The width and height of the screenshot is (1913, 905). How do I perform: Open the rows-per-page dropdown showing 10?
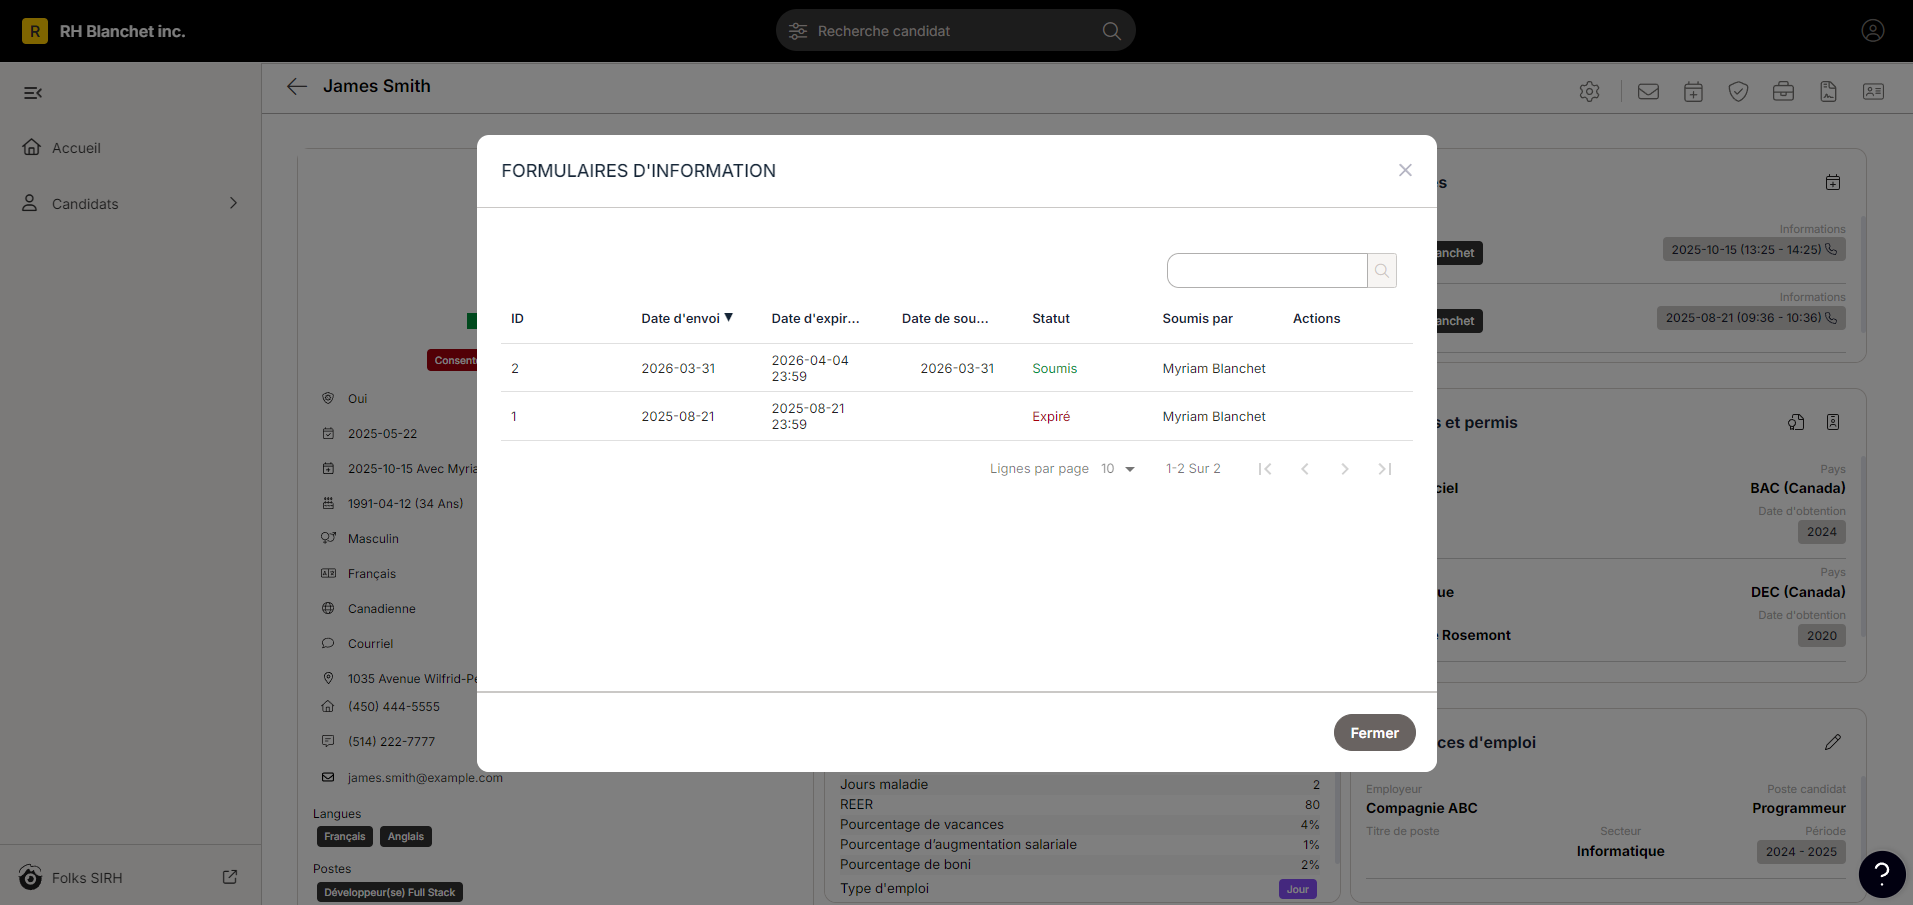tap(1118, 469)
